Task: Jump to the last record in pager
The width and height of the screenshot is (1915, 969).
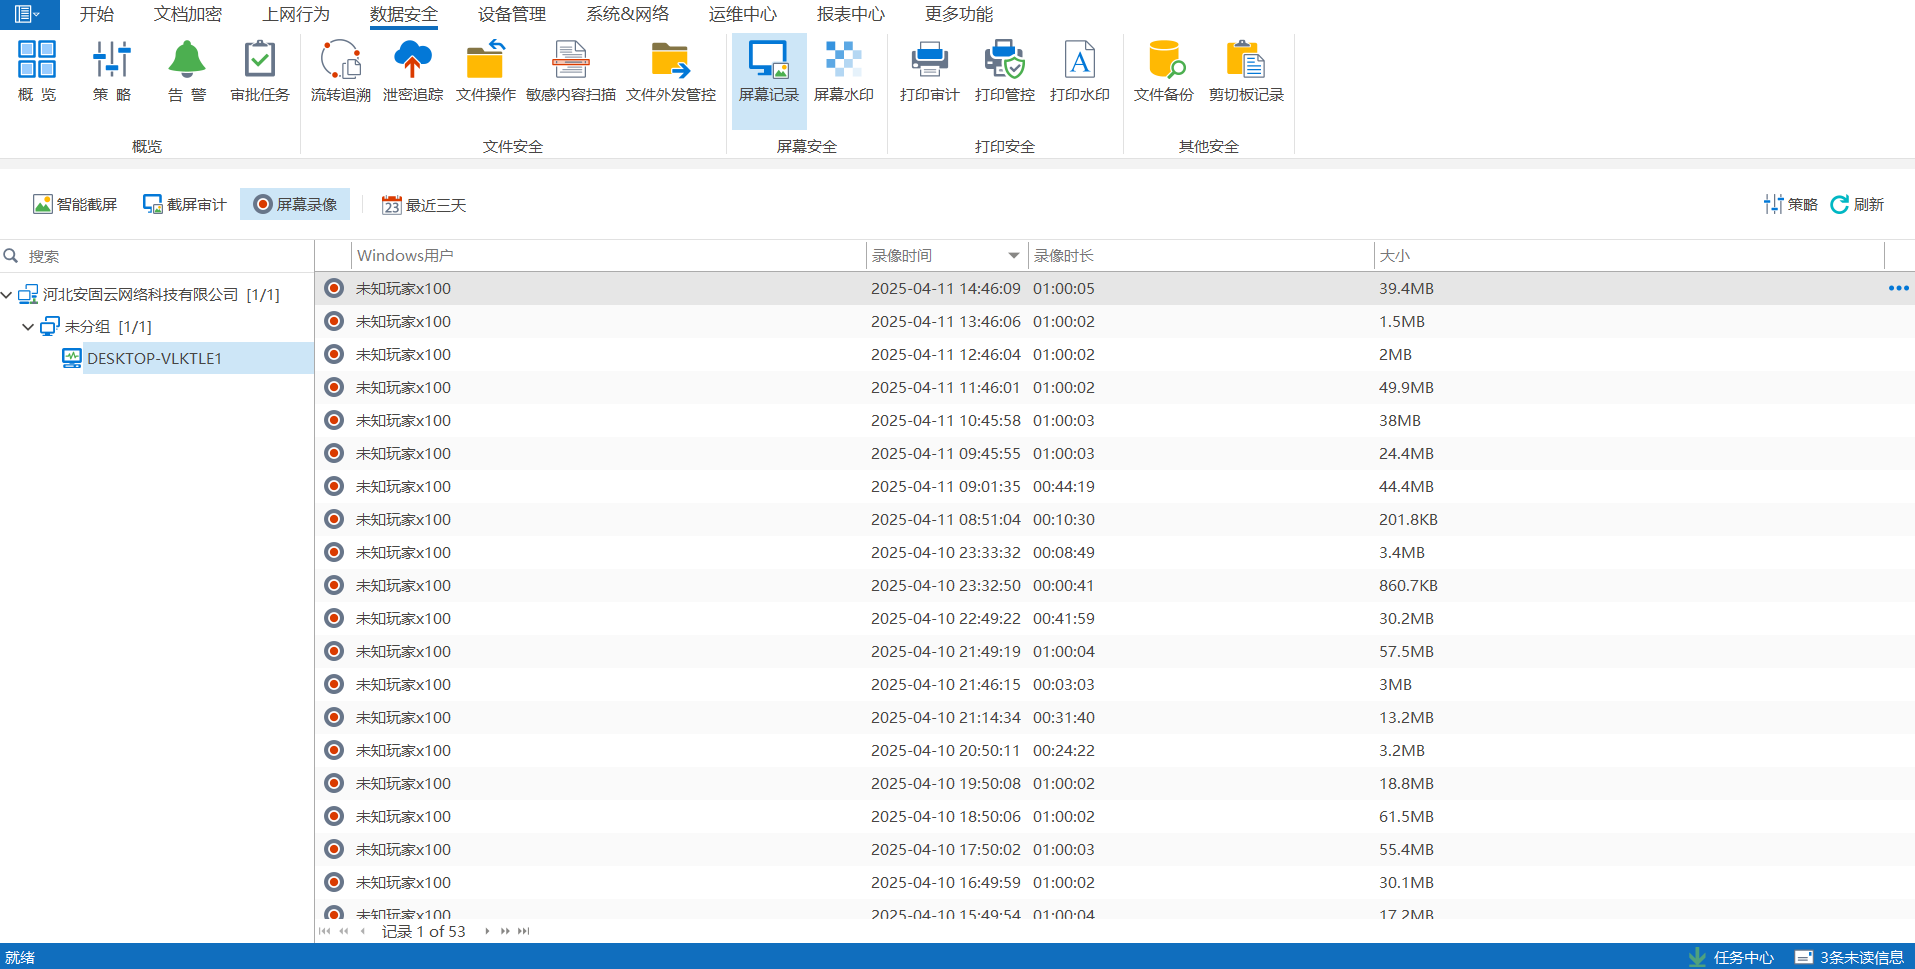Action: coord(523,931)
